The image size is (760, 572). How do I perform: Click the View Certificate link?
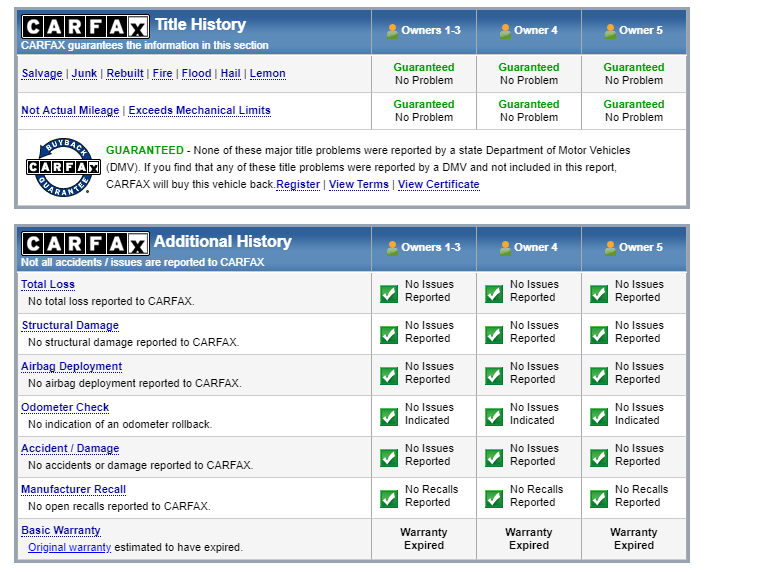point(439,185)
